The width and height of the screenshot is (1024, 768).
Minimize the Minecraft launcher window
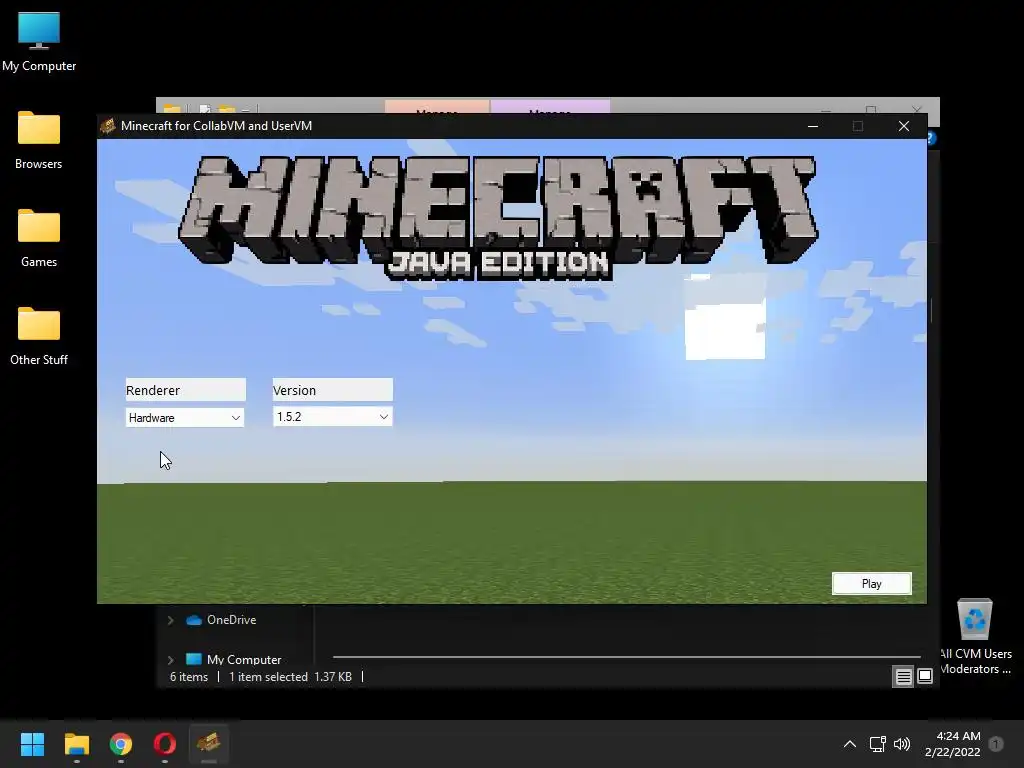click(x=813, y=126)
